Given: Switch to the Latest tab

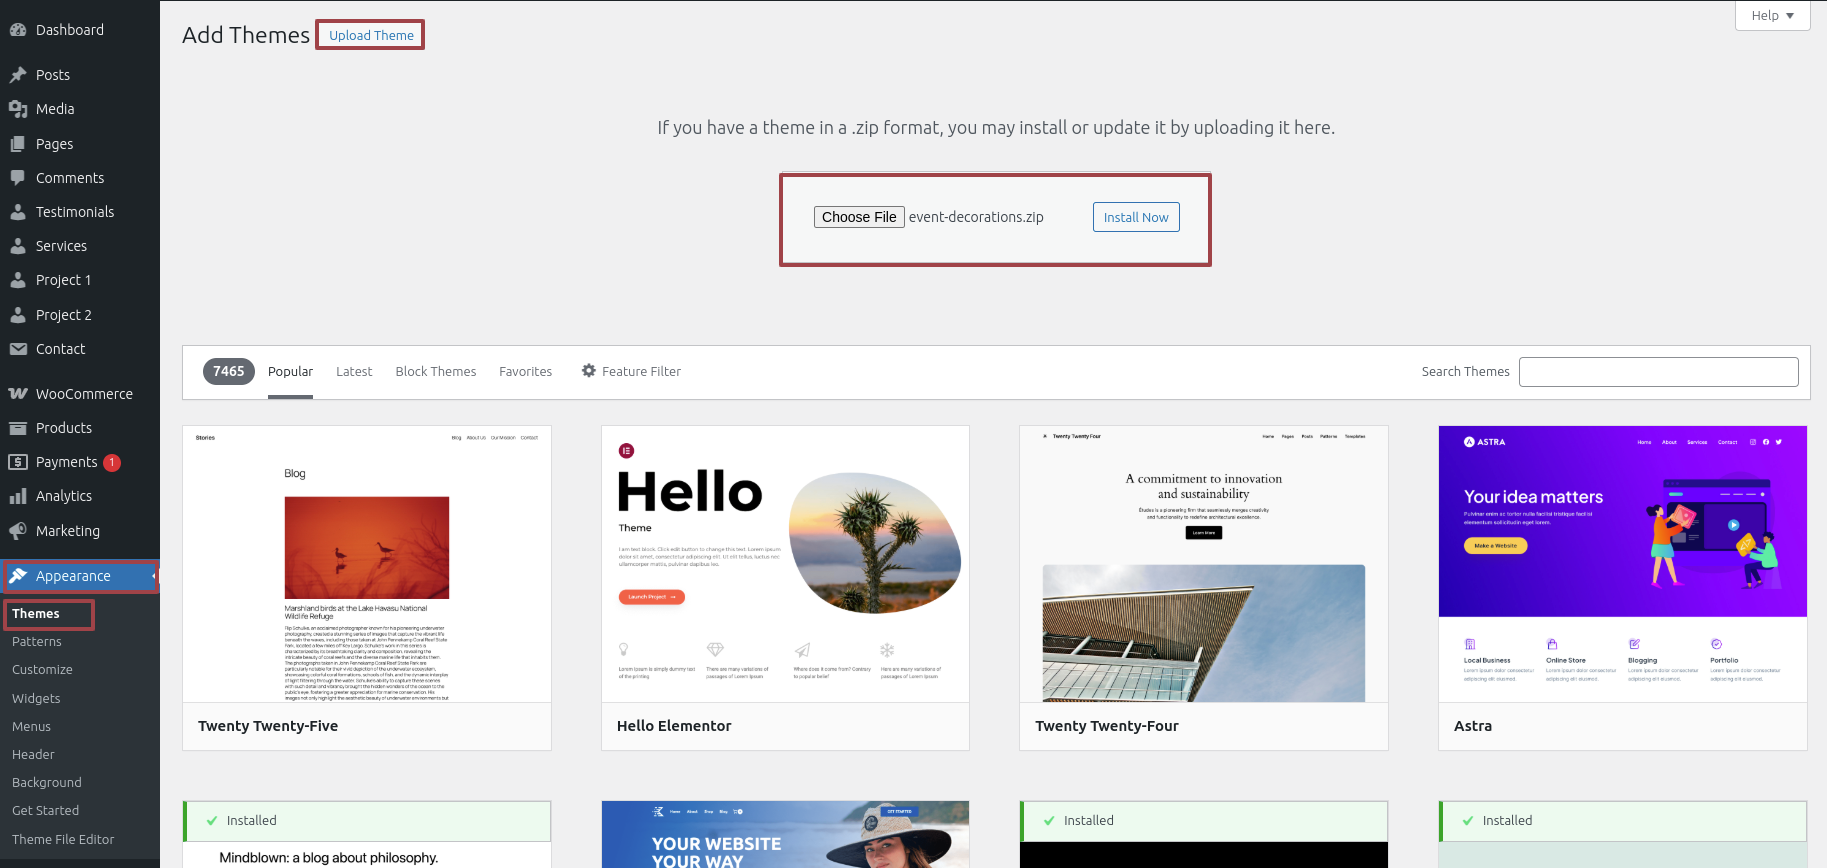Looking at the screenshot, I should 354,371.
